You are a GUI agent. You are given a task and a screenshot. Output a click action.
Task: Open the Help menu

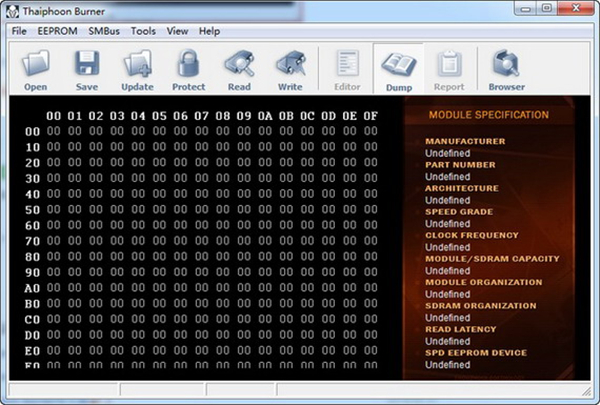pyautogui.click(x=209, y=31)
